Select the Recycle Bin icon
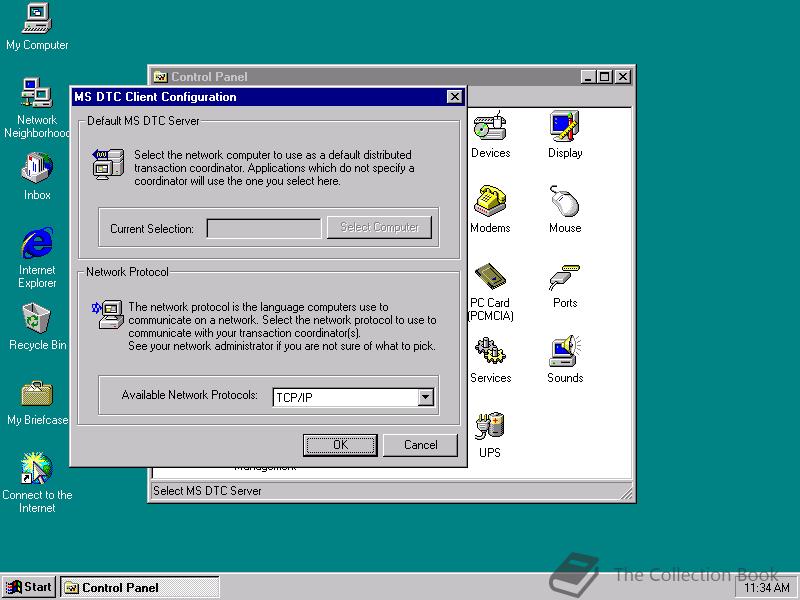The width and height of the screenshot is (800, 600). (37, 327)
